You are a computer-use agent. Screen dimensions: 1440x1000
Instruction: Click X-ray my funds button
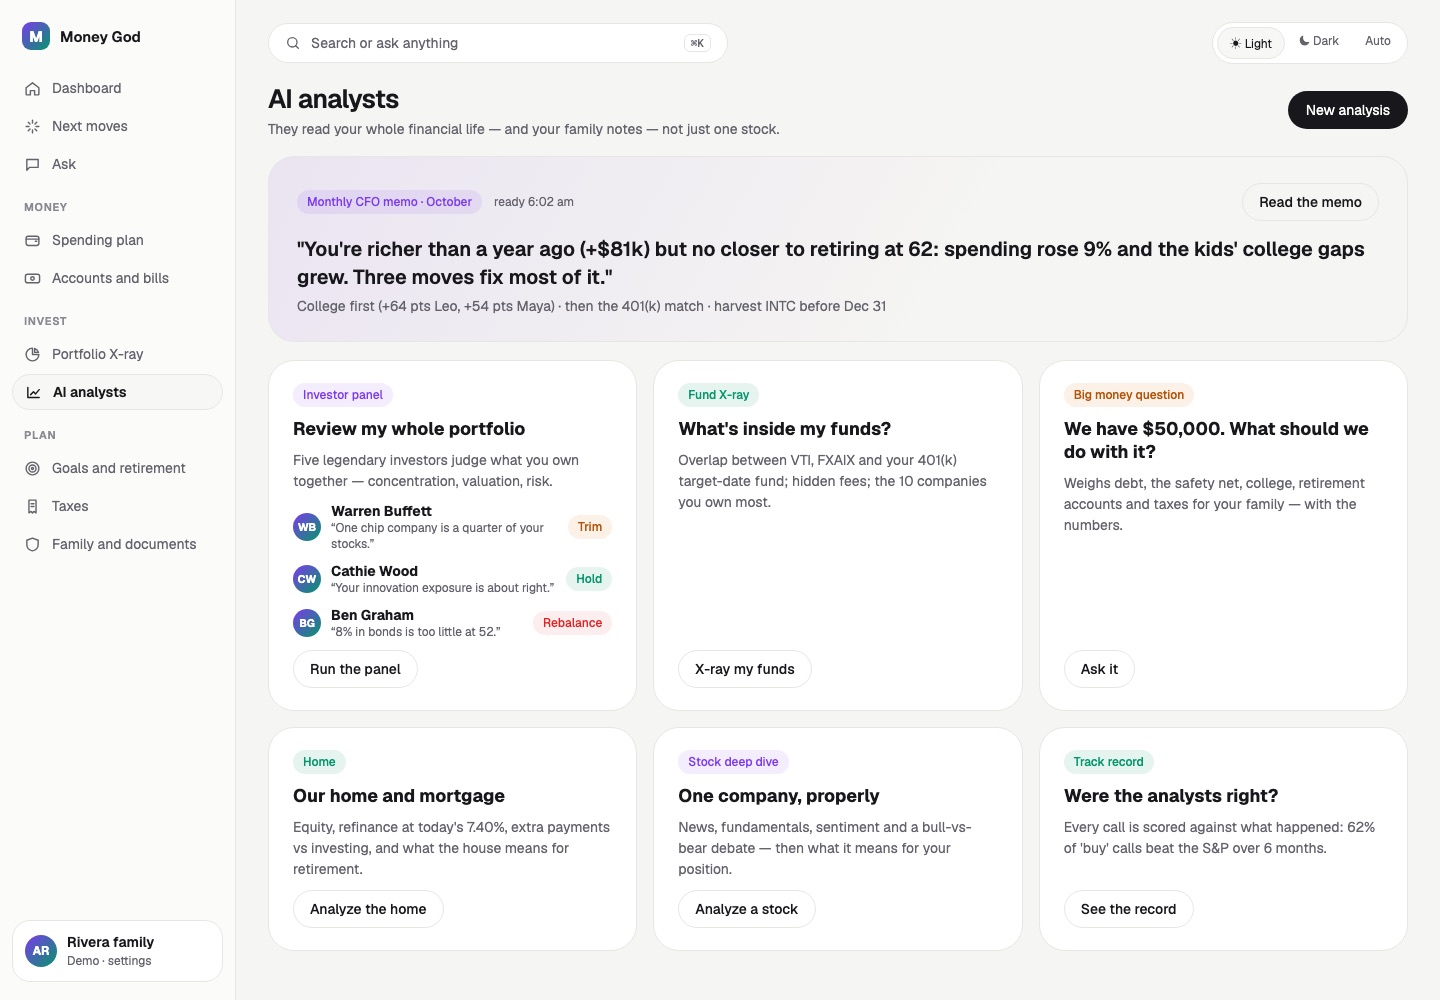[745, 669]
